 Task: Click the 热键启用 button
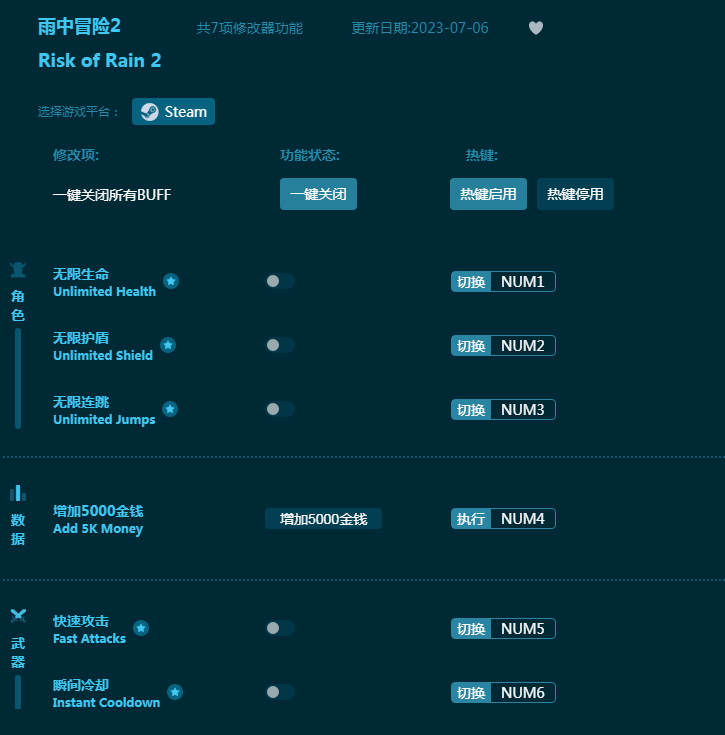tap(488, 194)
